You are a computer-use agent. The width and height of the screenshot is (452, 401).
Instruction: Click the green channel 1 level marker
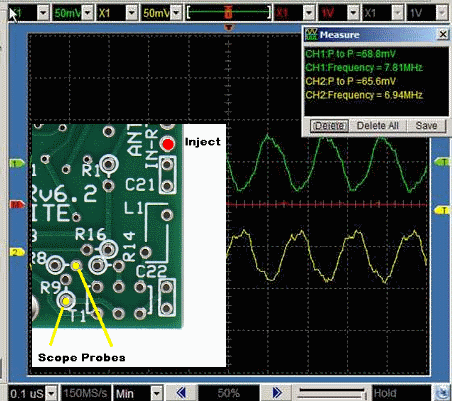[x=17, y=163]
